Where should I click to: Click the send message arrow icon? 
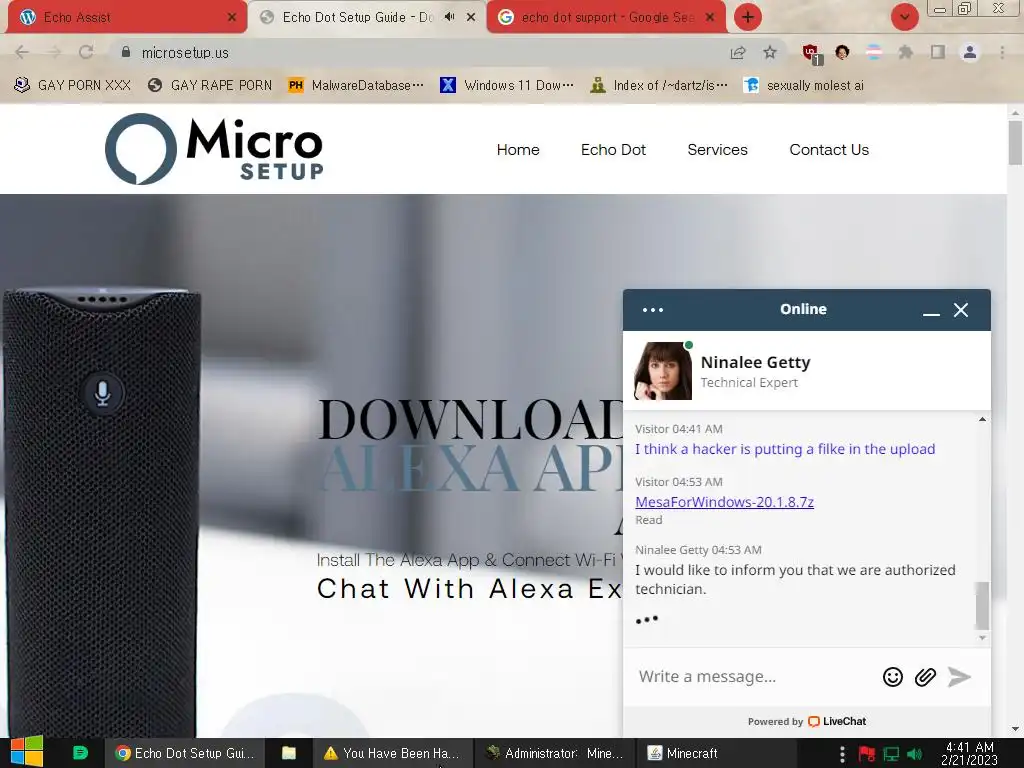959,677
